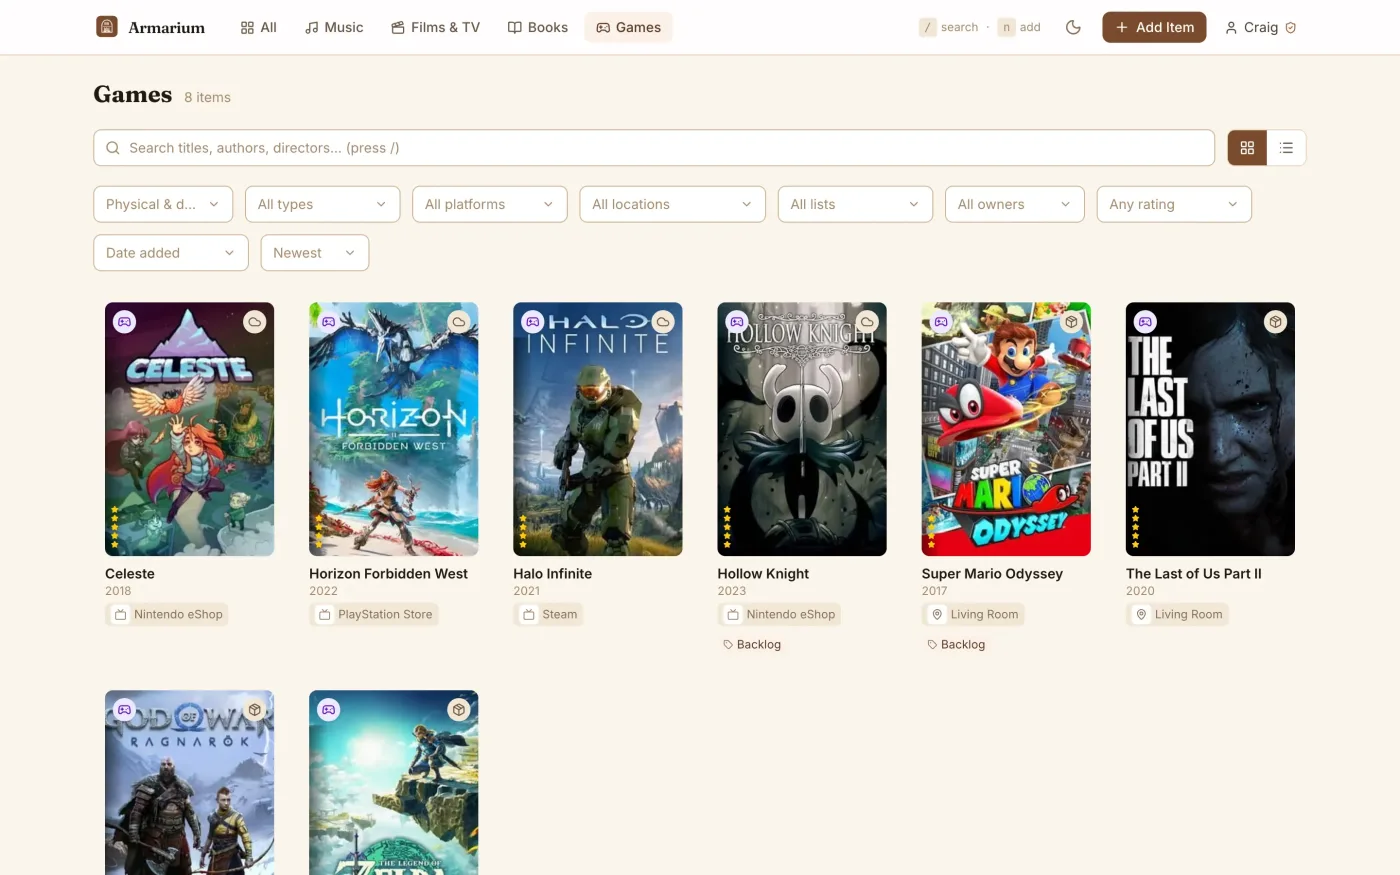
Task: Click the controller badge on Horizon Forbidden West cover
Action: click(328, 322)
